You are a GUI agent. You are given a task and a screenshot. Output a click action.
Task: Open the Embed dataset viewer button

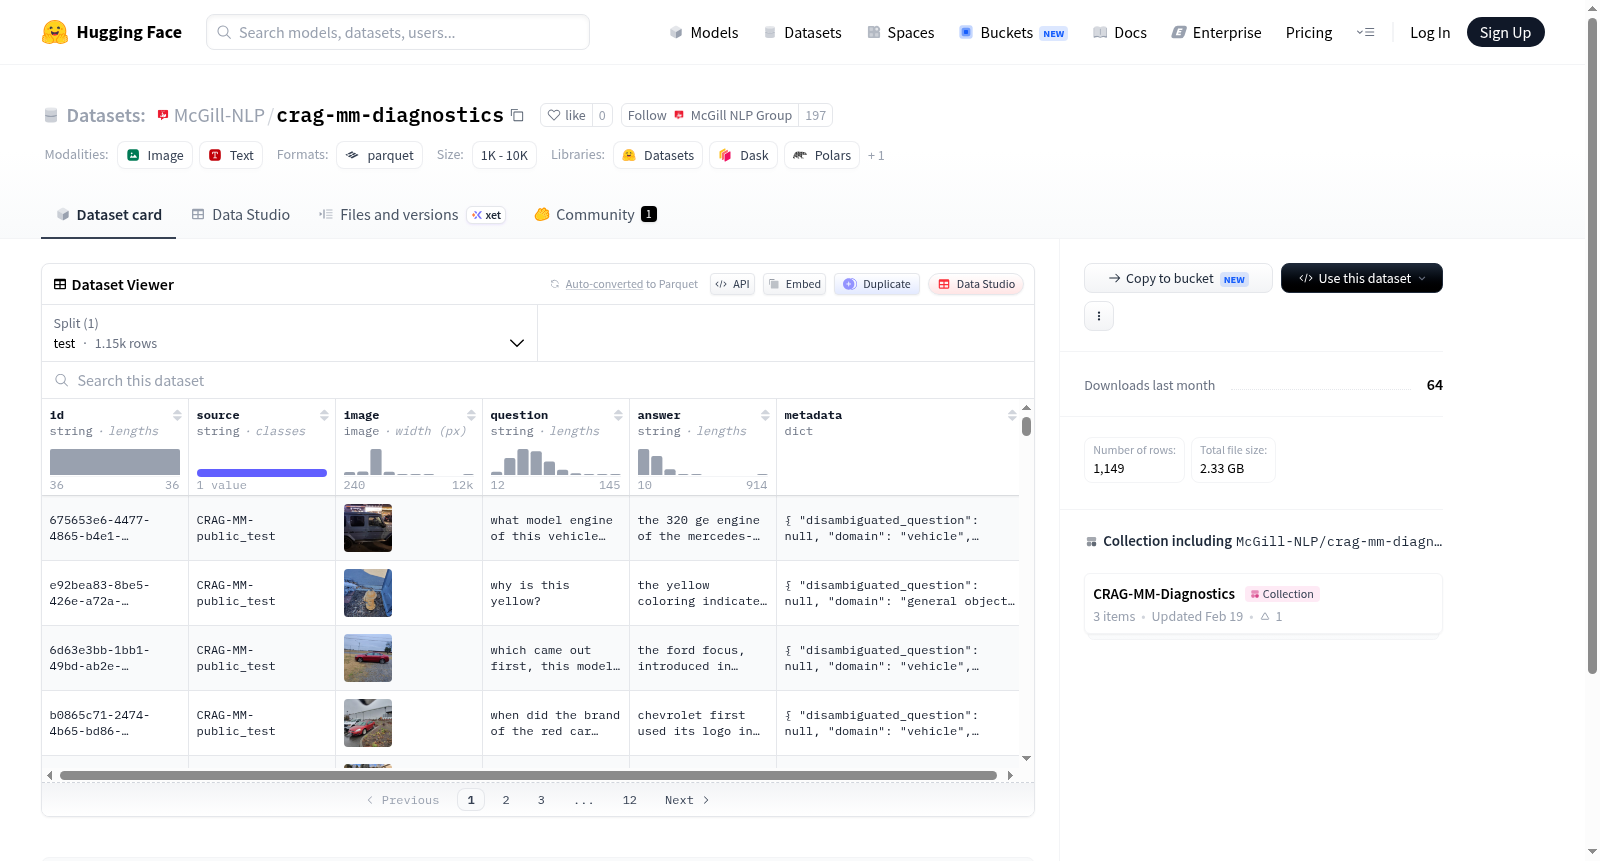[x=794, y=284]
